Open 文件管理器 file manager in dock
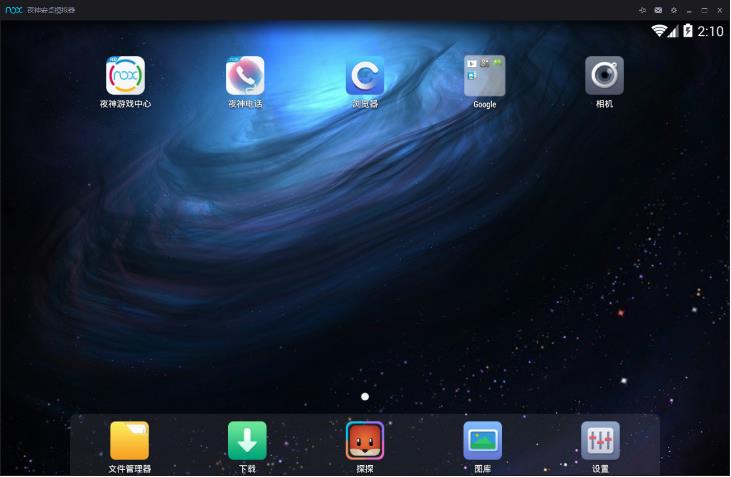Viewport: 731px width, 477px height. point(129,441)
